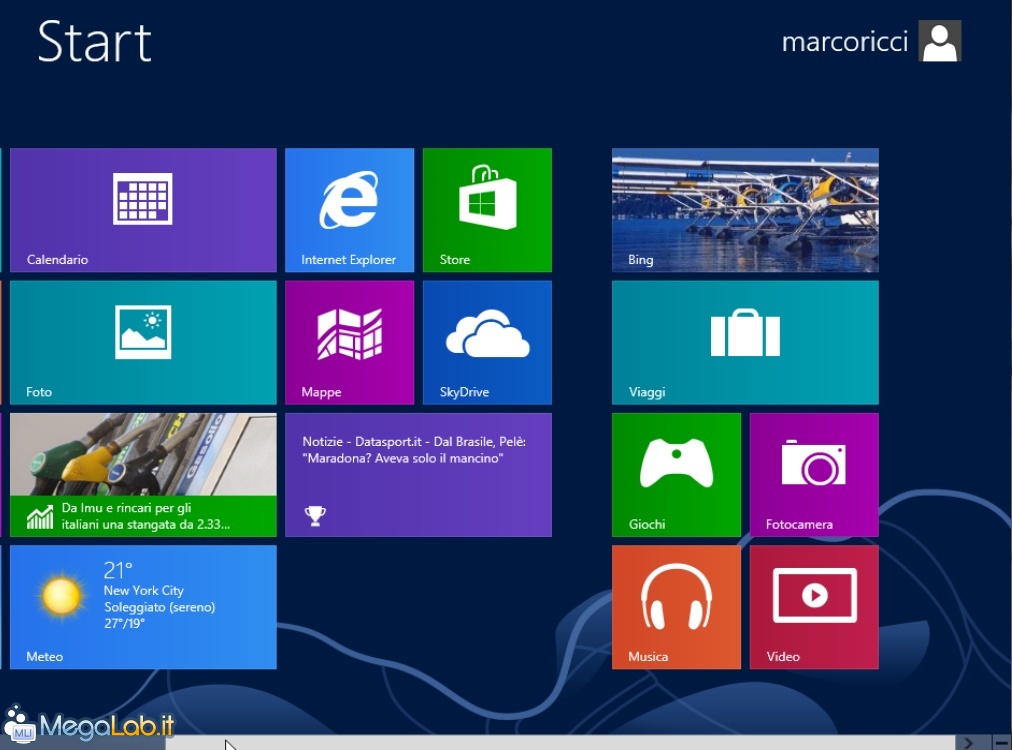Open the Video tile

tap(814, 607)
